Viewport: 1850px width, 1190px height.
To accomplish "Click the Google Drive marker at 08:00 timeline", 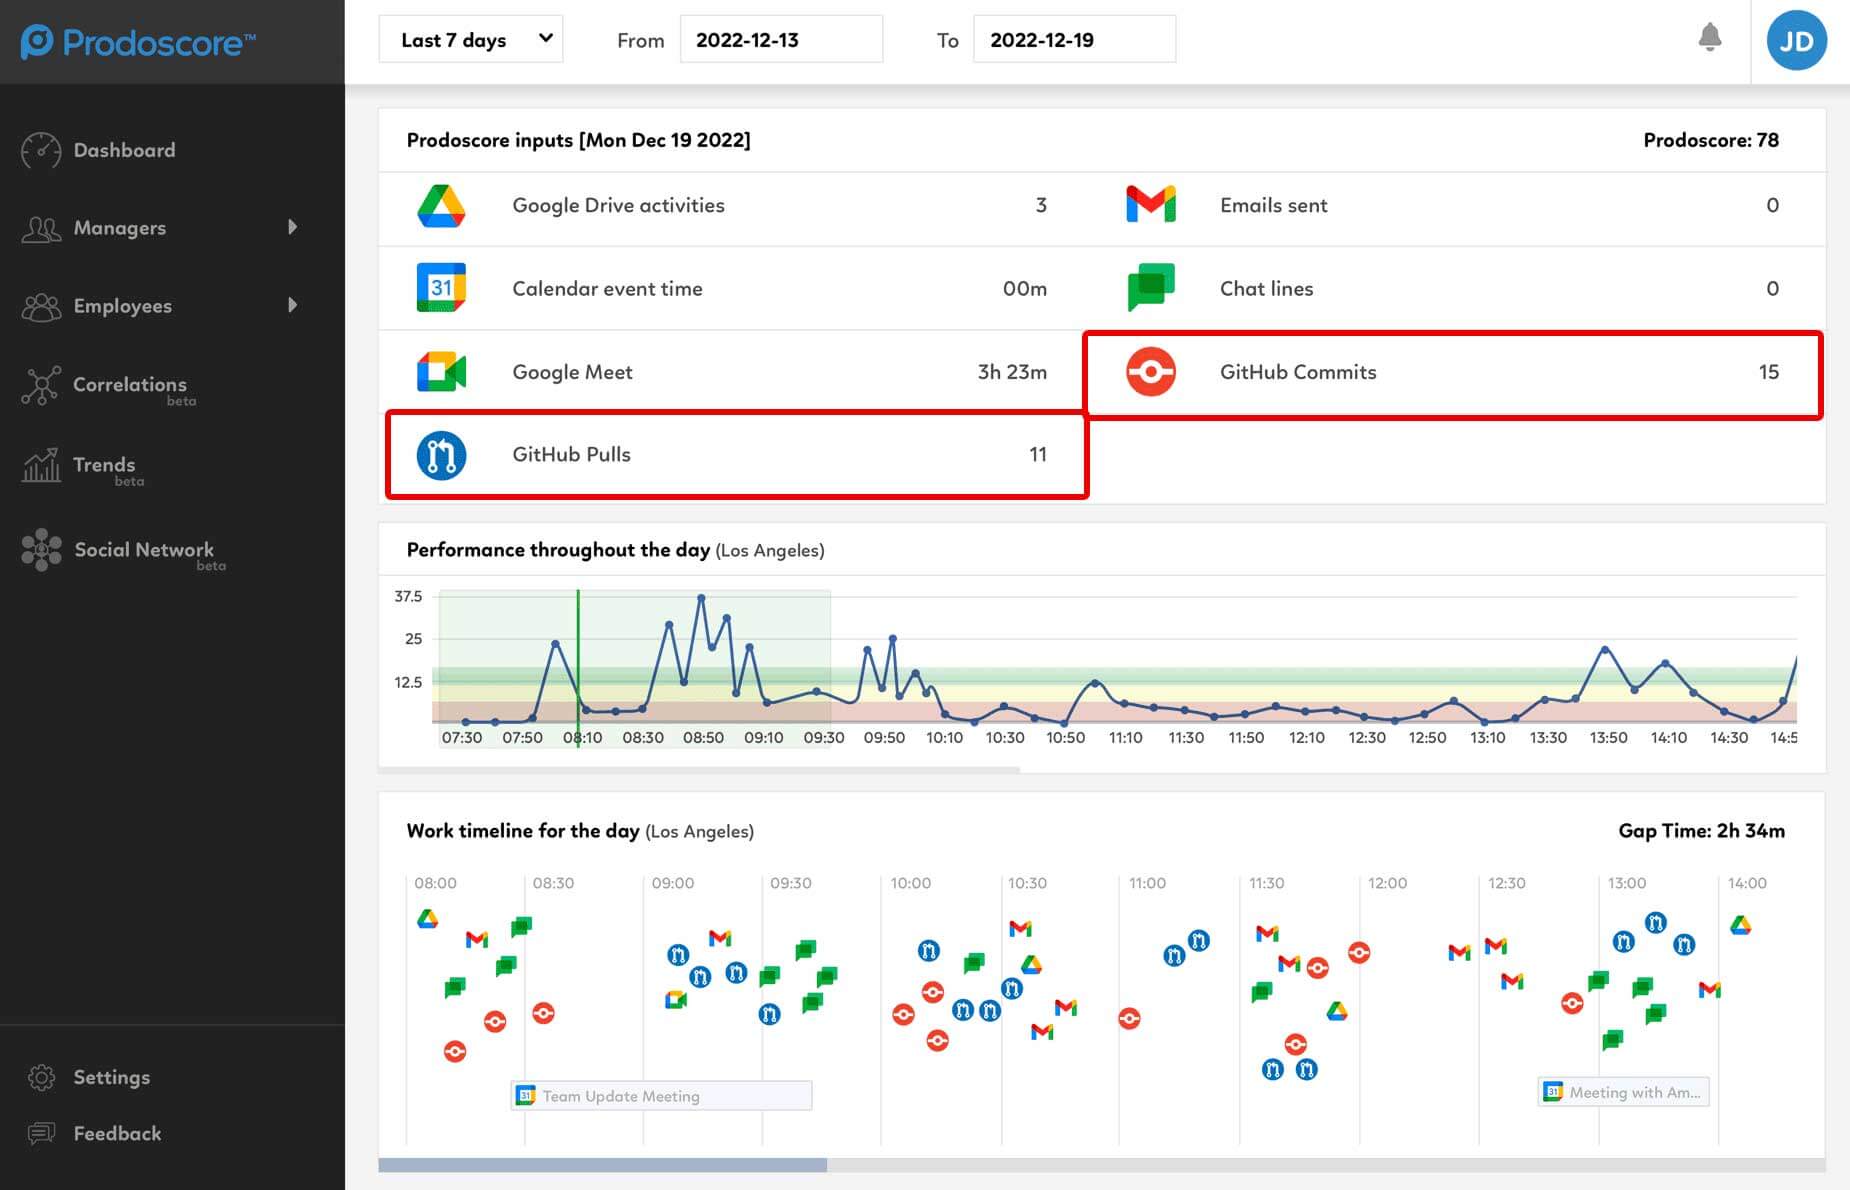I will pos(428,919).
